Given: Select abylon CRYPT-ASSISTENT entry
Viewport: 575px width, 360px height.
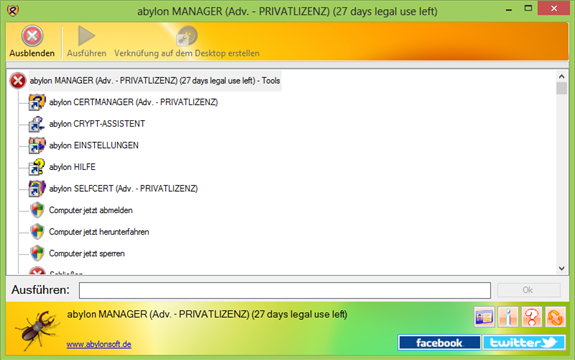Looking at the screenshot, I should [97, 124].
